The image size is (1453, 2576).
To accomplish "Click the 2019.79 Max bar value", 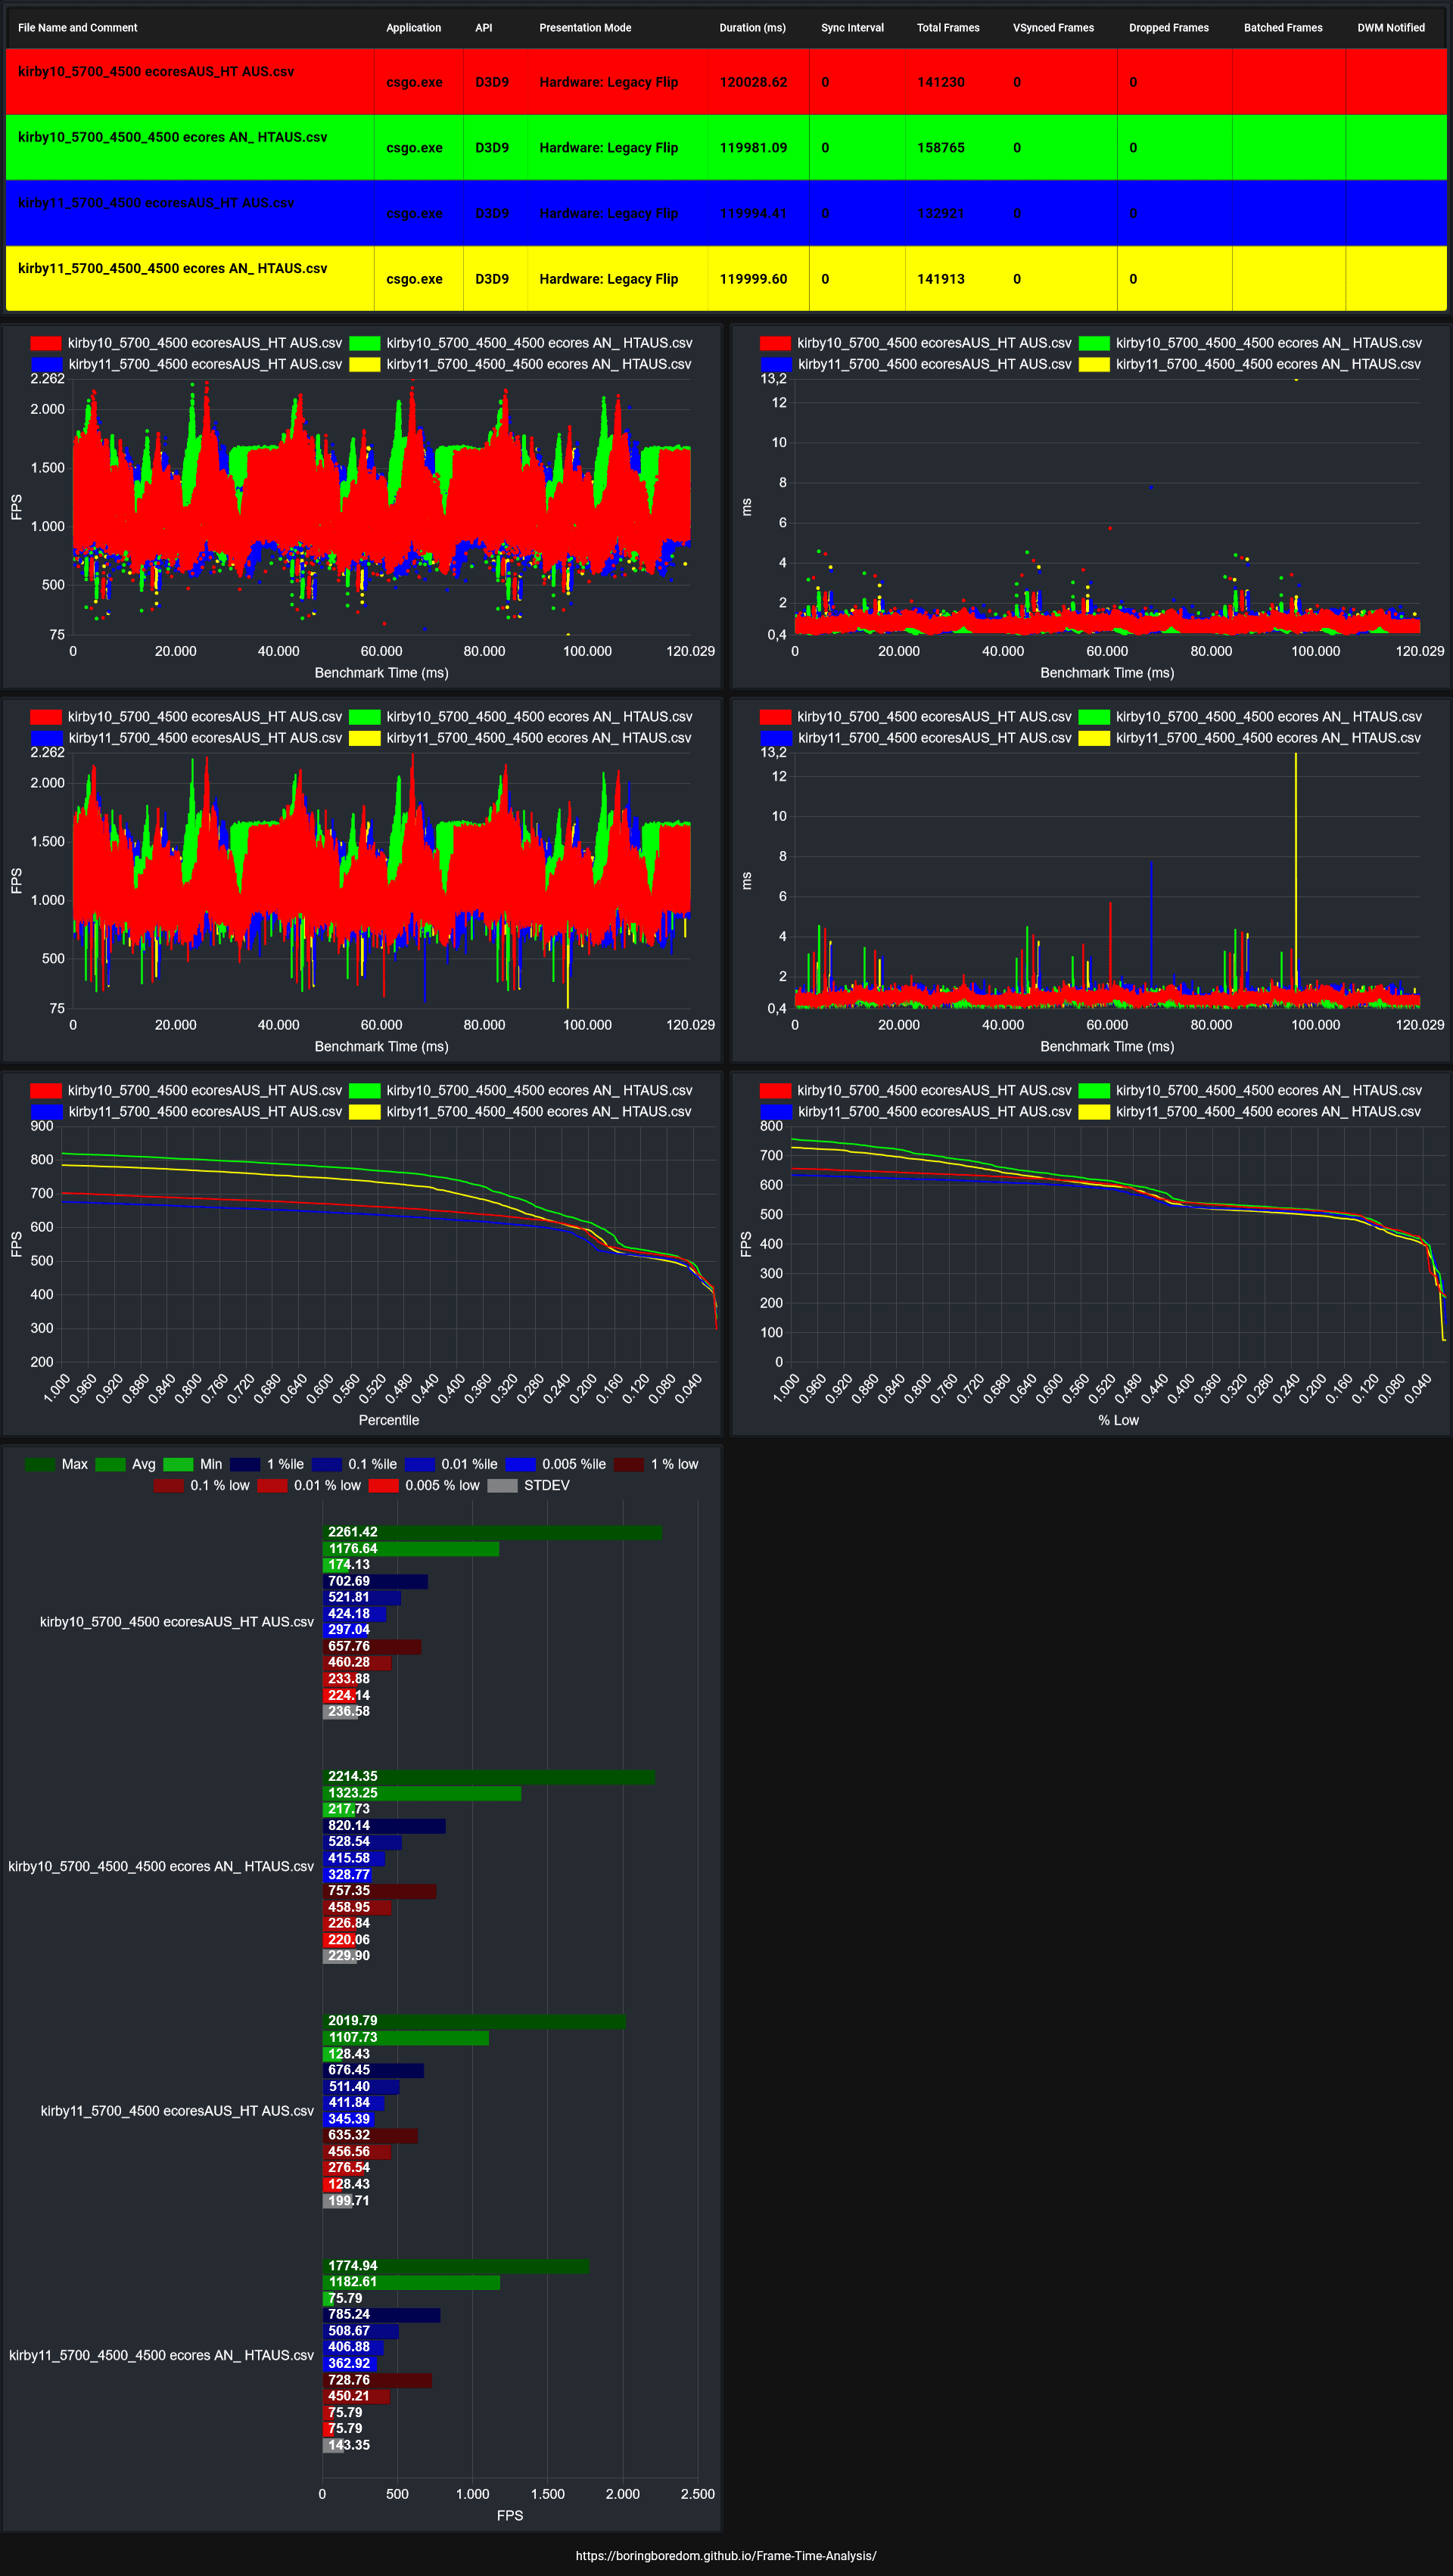I will pyautogui.click(x=353, y=2021).
